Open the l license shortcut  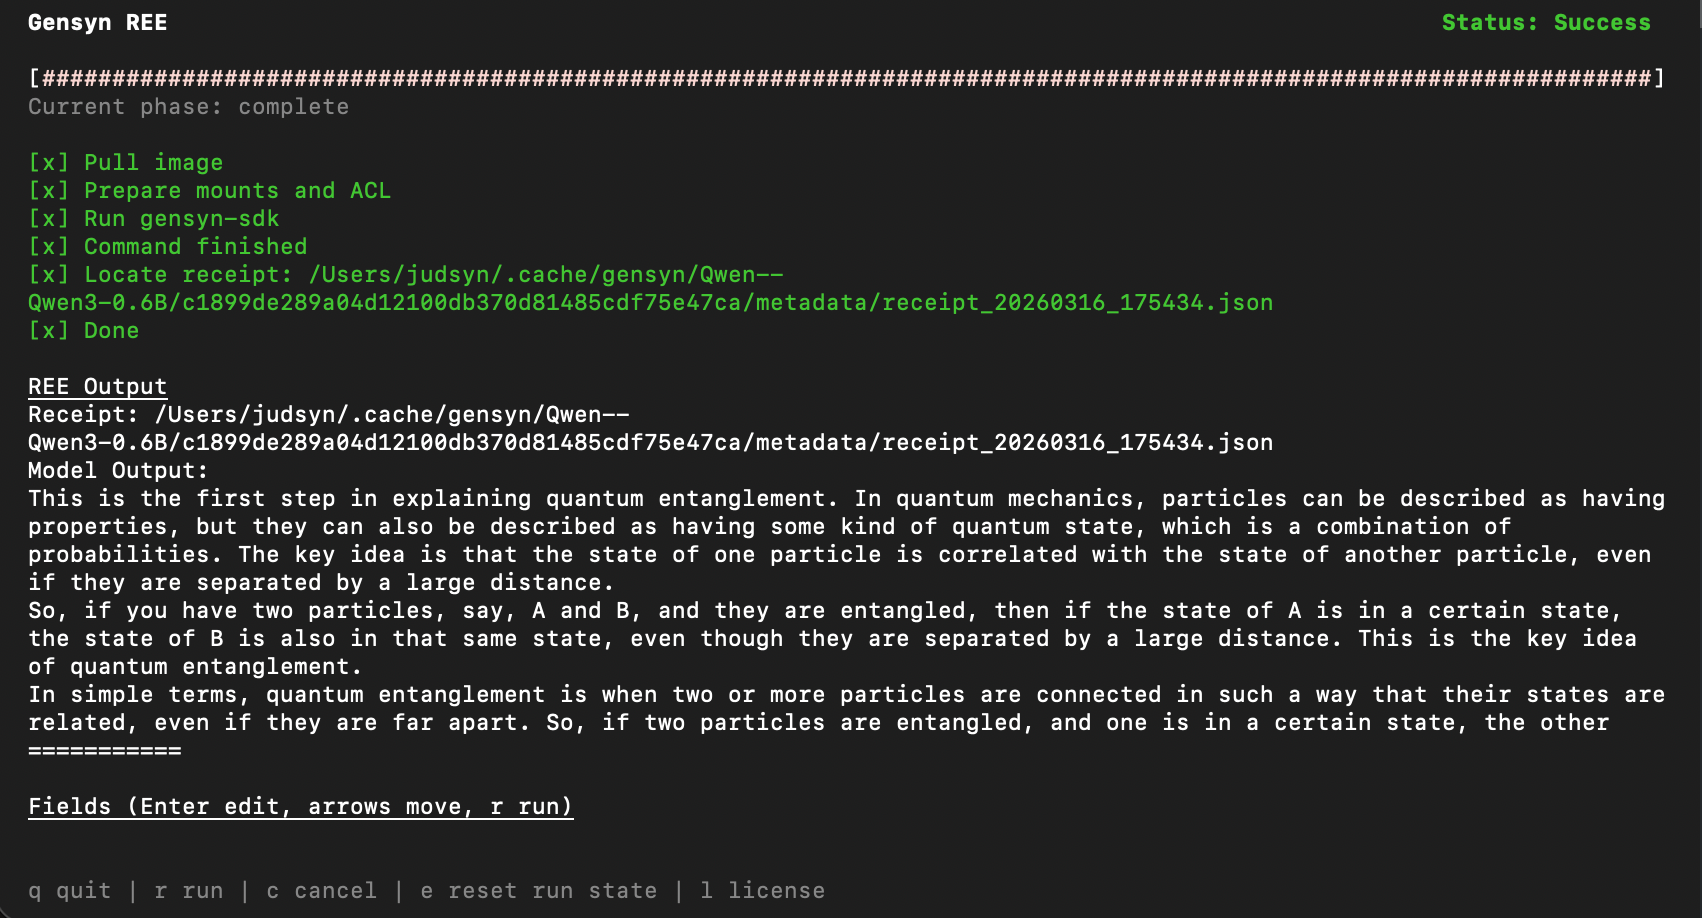pos(762,891)
